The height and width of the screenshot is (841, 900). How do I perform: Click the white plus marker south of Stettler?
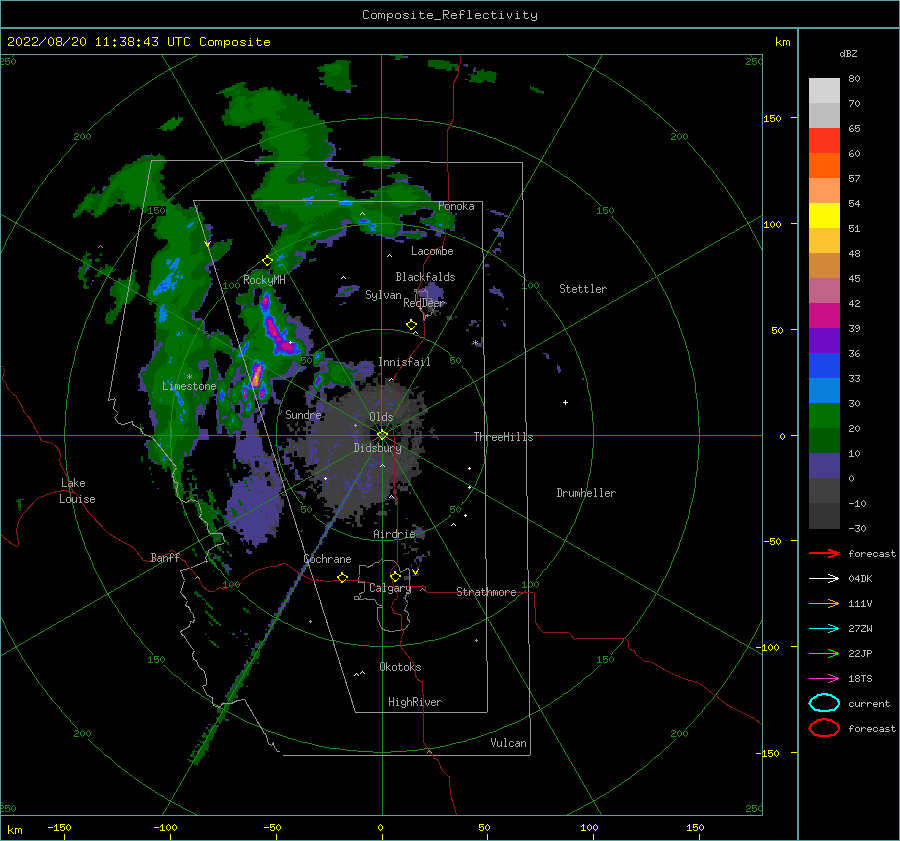[x=565, y=402]
